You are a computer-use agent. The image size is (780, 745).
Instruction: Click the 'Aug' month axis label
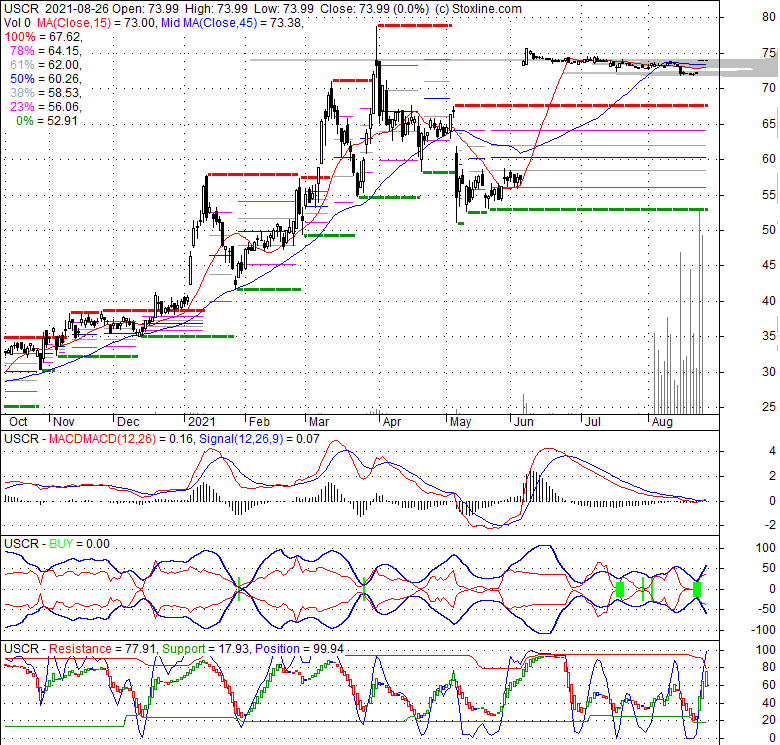tap(662, 422)
